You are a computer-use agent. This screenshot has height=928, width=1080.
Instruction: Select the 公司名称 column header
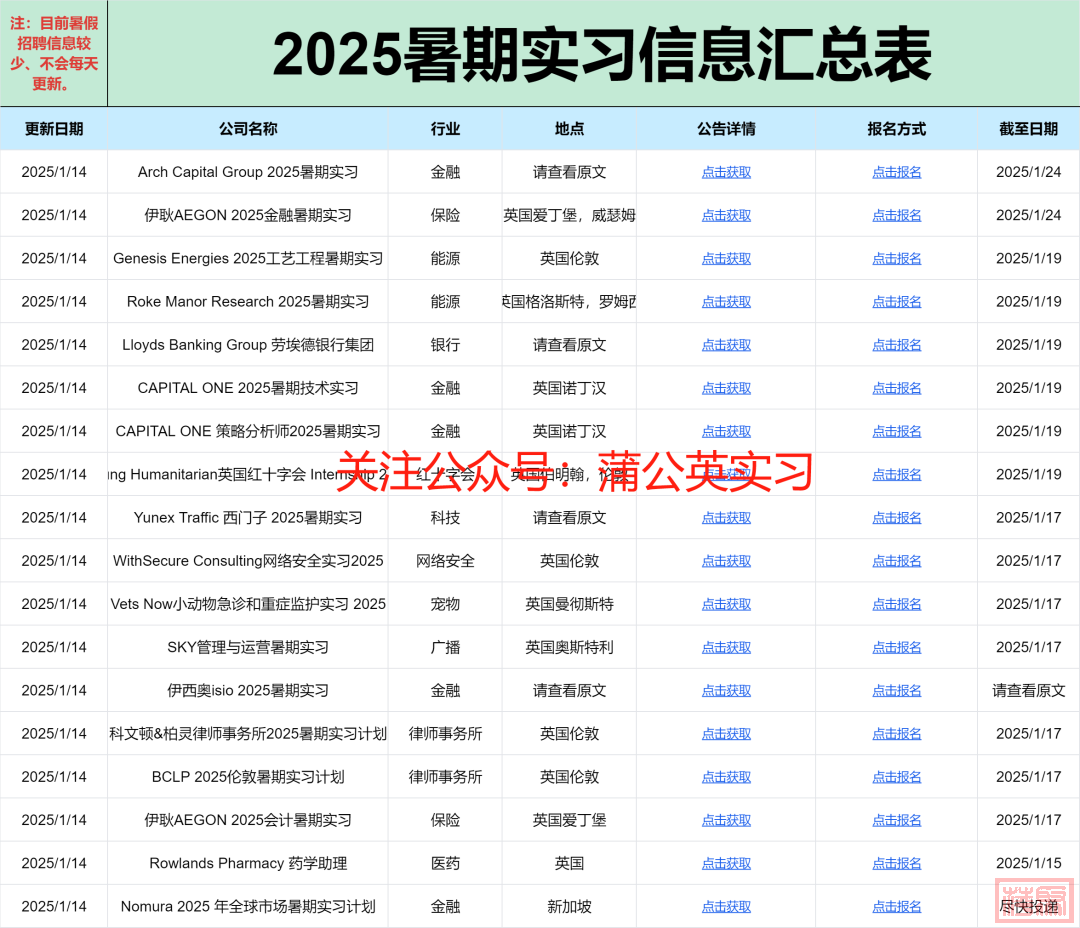click(x=248, y=129)
